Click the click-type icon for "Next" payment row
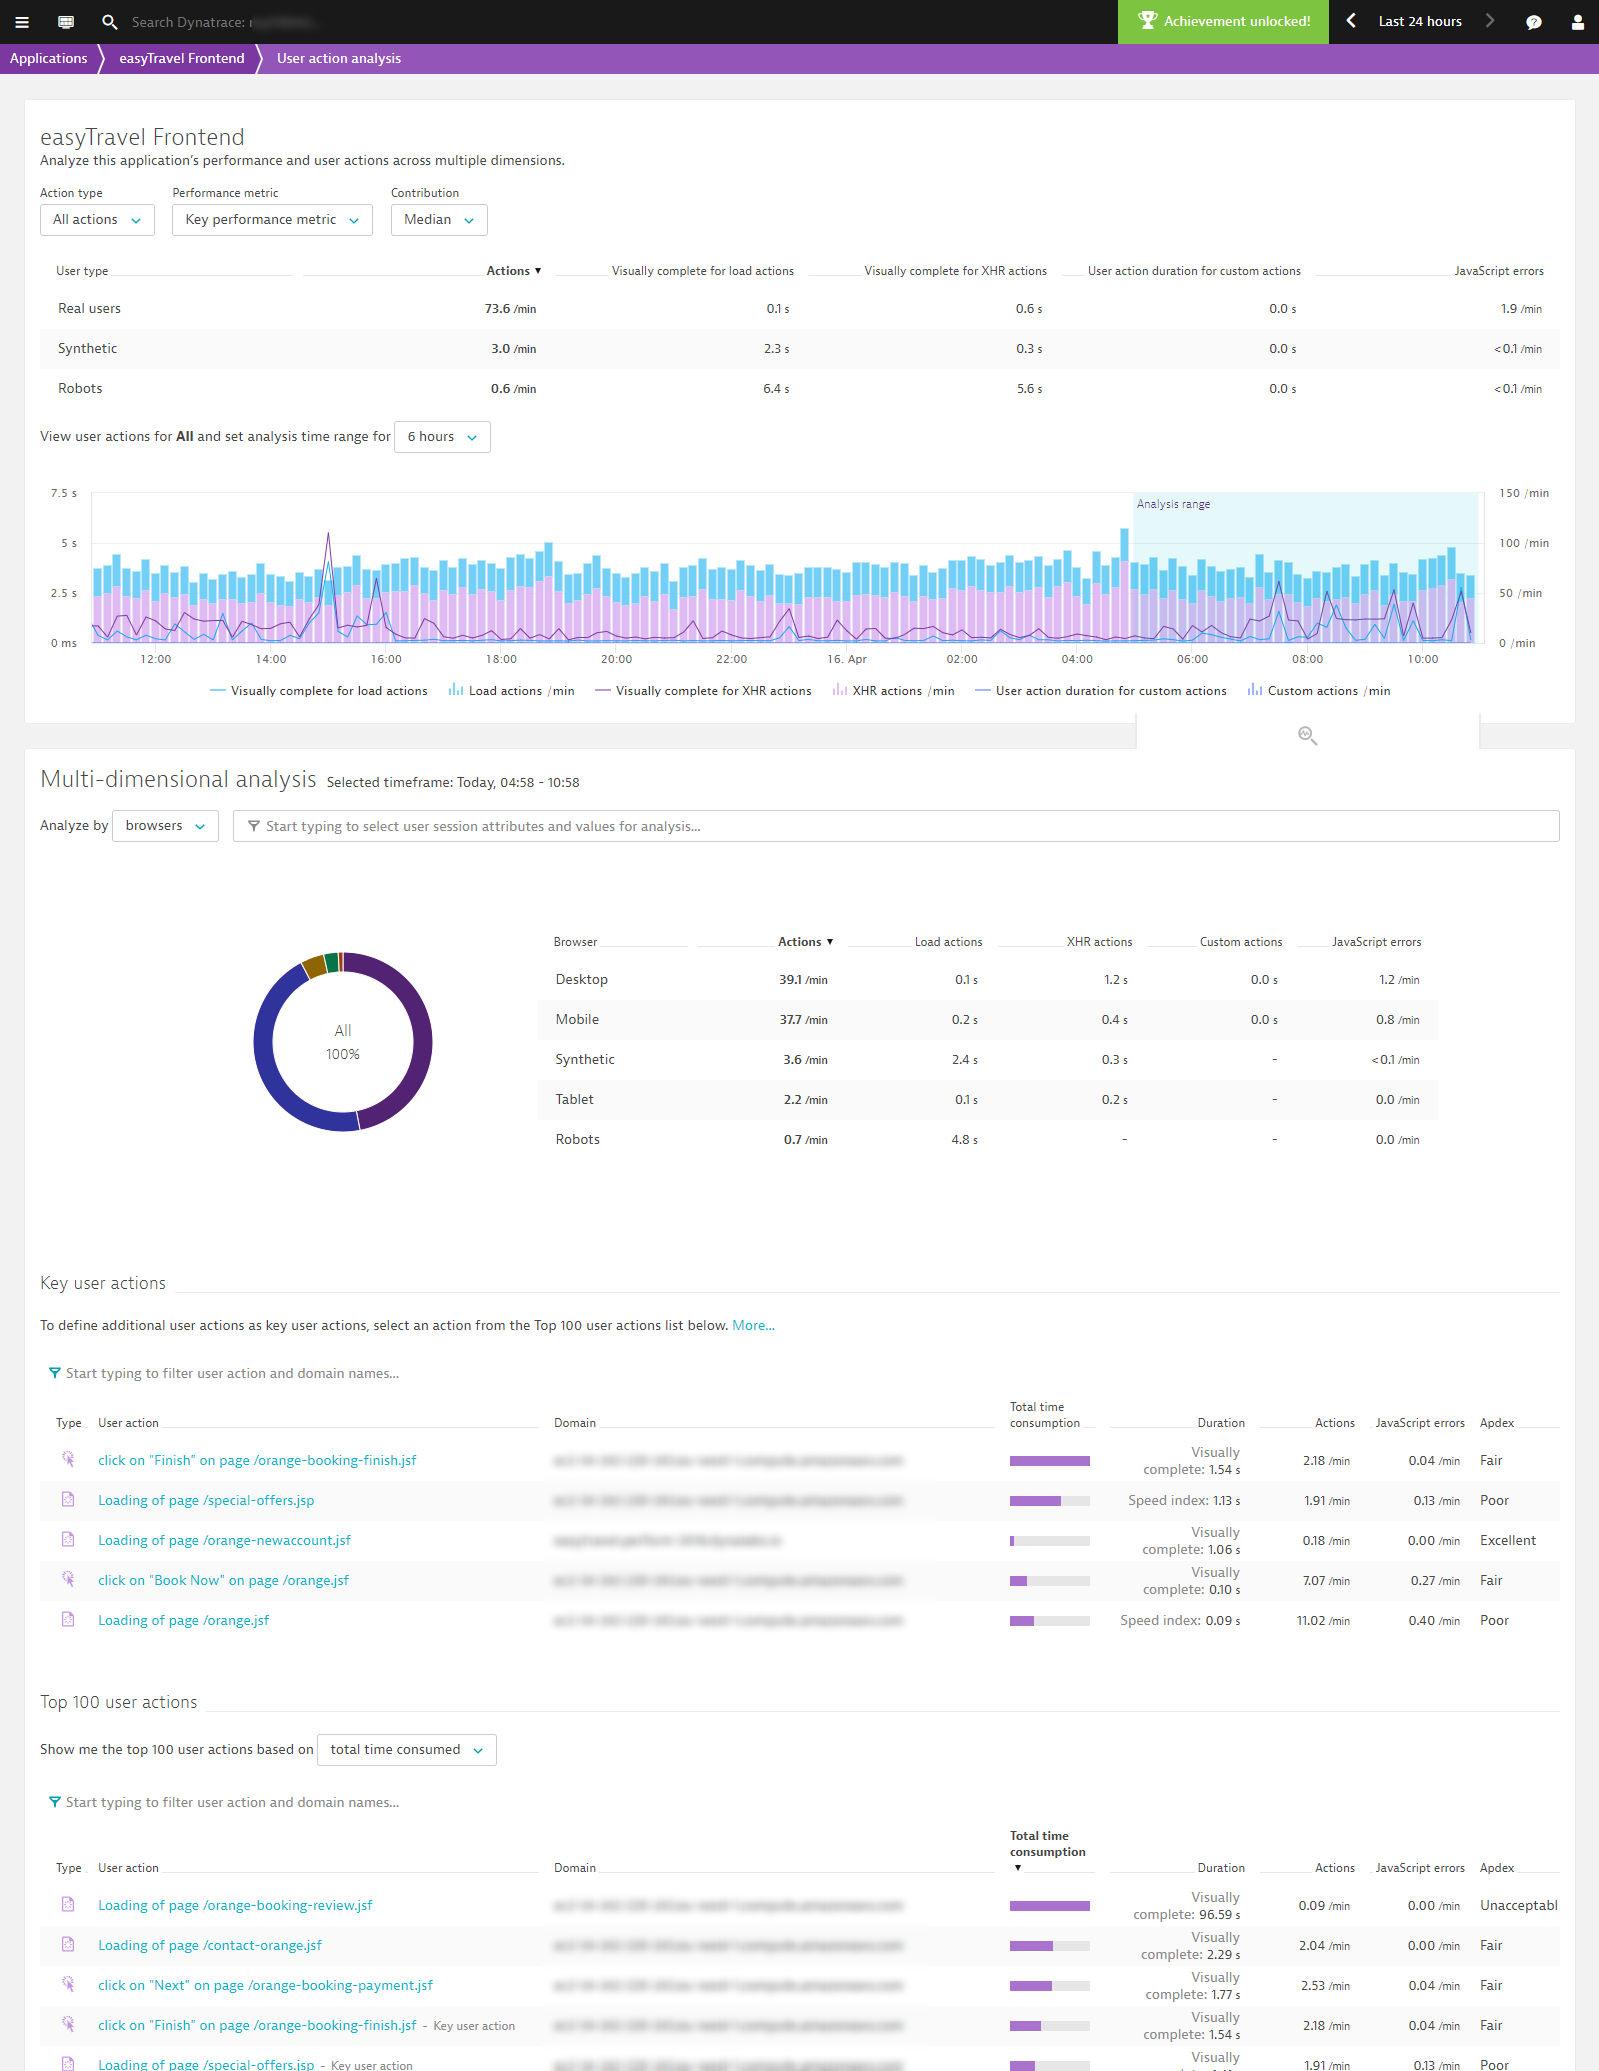Screen dimensions: 1599x2071 (x=68, y=1984)
